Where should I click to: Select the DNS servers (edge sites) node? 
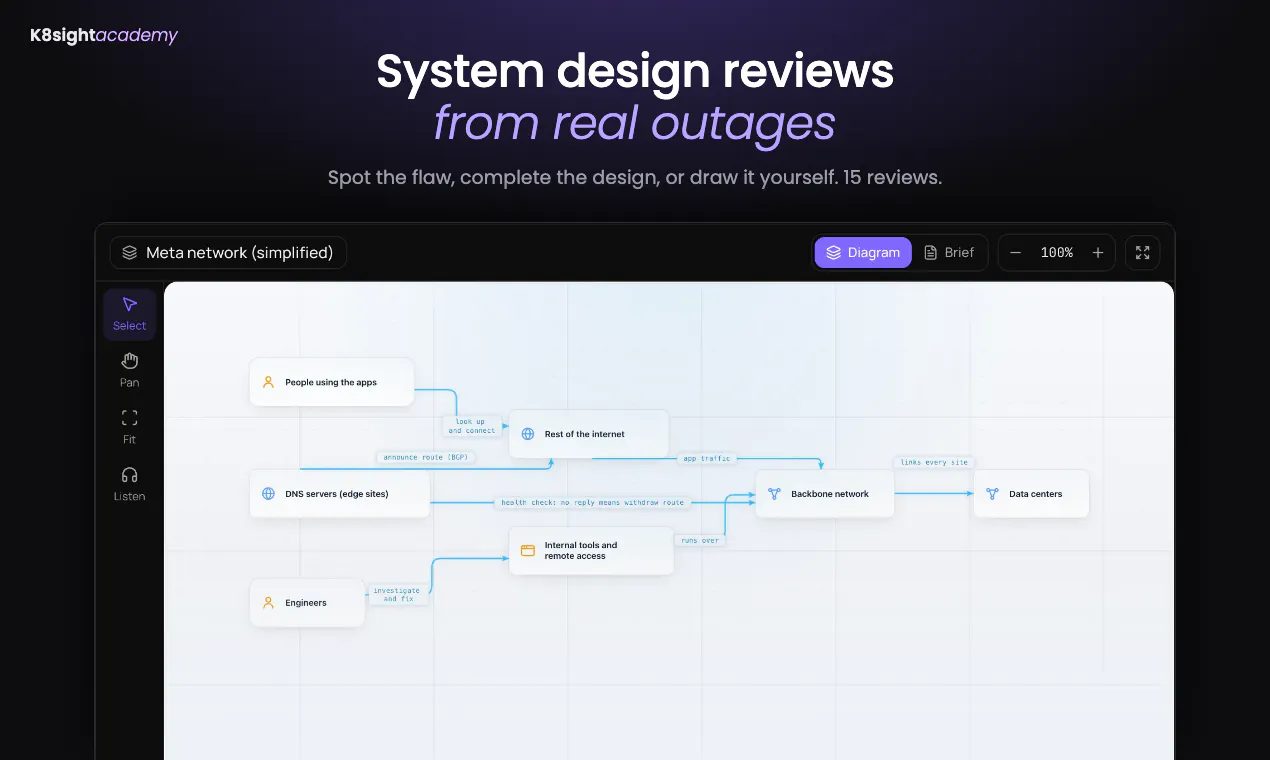point(340,494)
